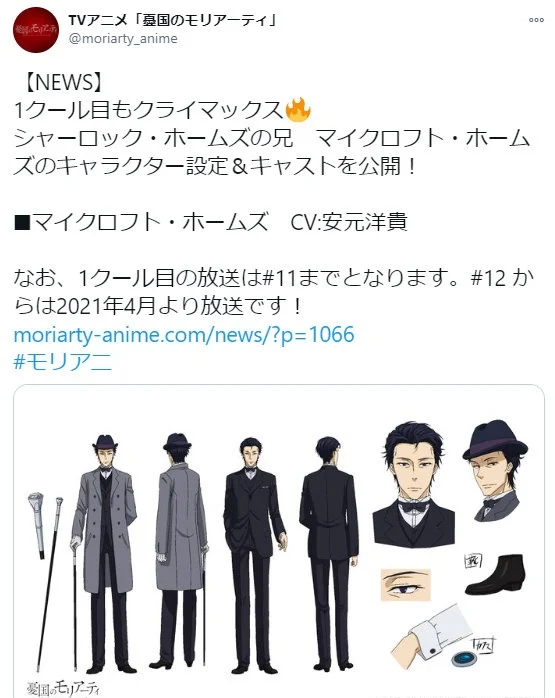Image resolution: width=555 pixels, height=698 pixels.
Task: Click the fire emoji in the tweet
Action: click(x=298, y=110)
